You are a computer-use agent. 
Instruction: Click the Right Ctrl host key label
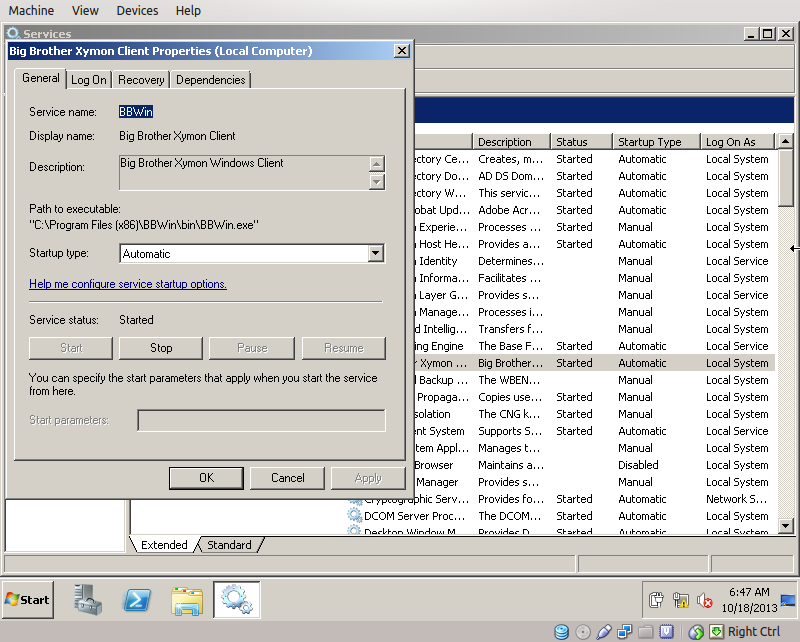(754, 632)
